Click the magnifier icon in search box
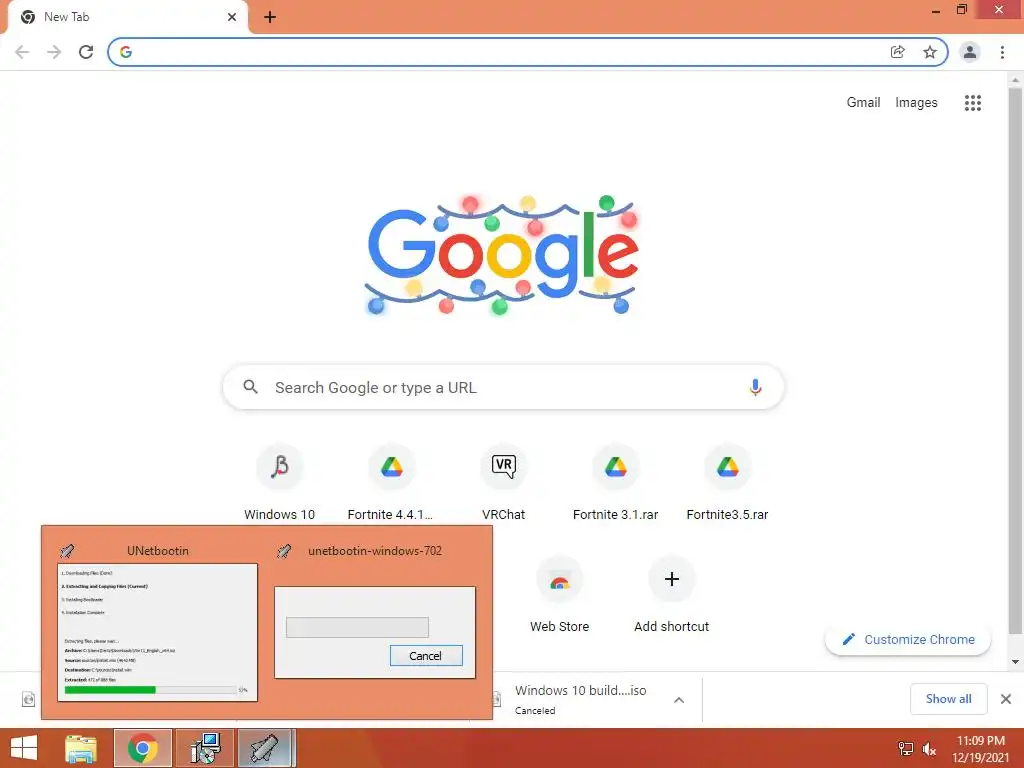 point(250,387)
